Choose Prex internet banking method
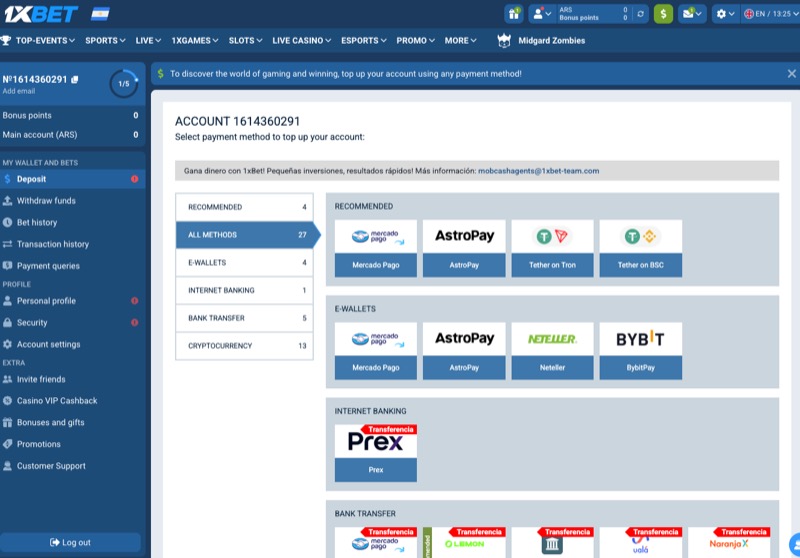800x558 pixels. pyautogui.click(x=376, y=453)
